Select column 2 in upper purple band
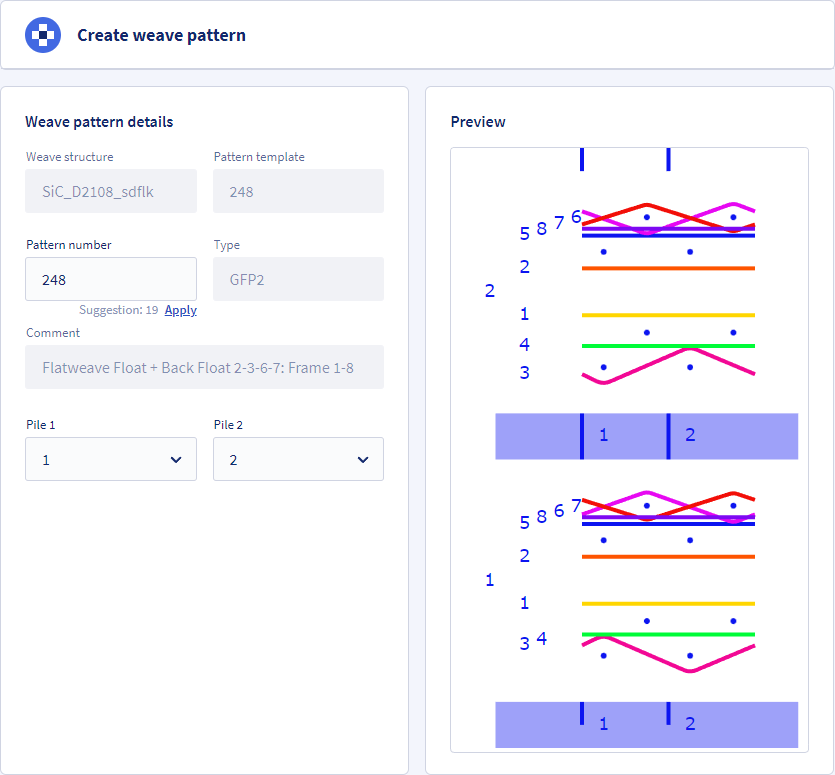 click(690, 435)
